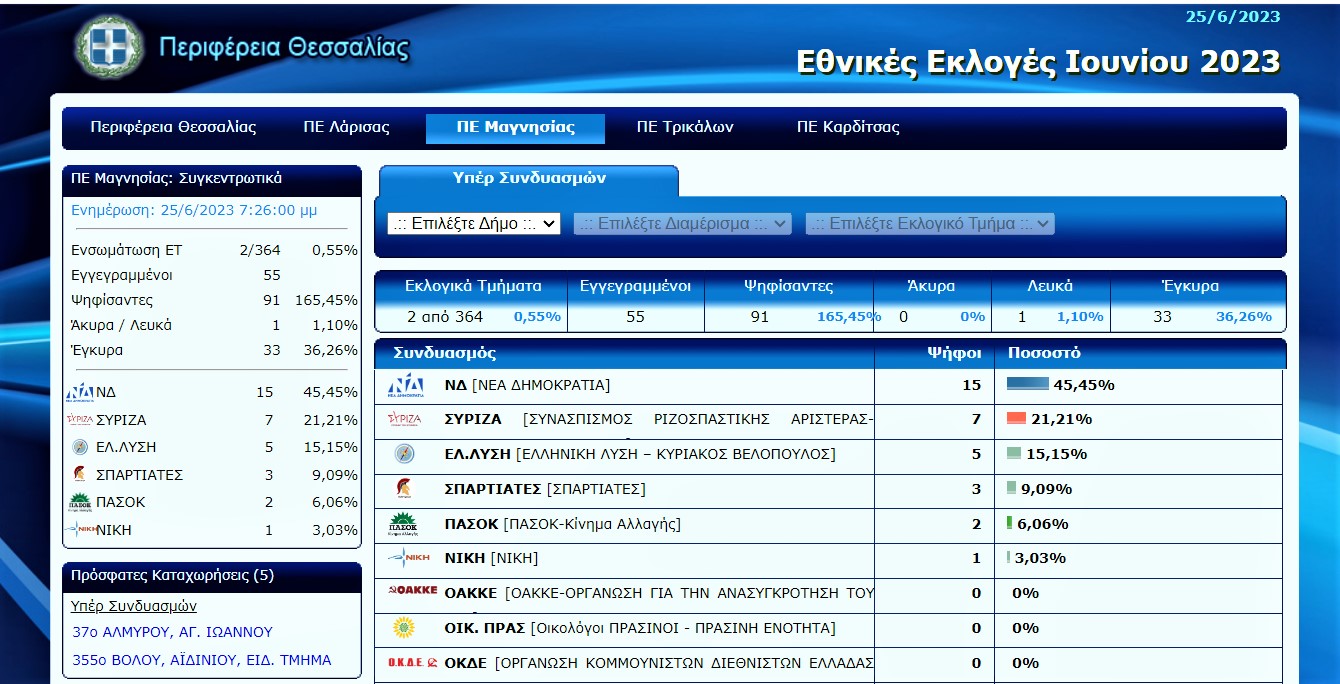1340x684 pixels.
Task: Open the Επιλέξτε Δήμο dropdown
Action: click(x=474, y=224)
